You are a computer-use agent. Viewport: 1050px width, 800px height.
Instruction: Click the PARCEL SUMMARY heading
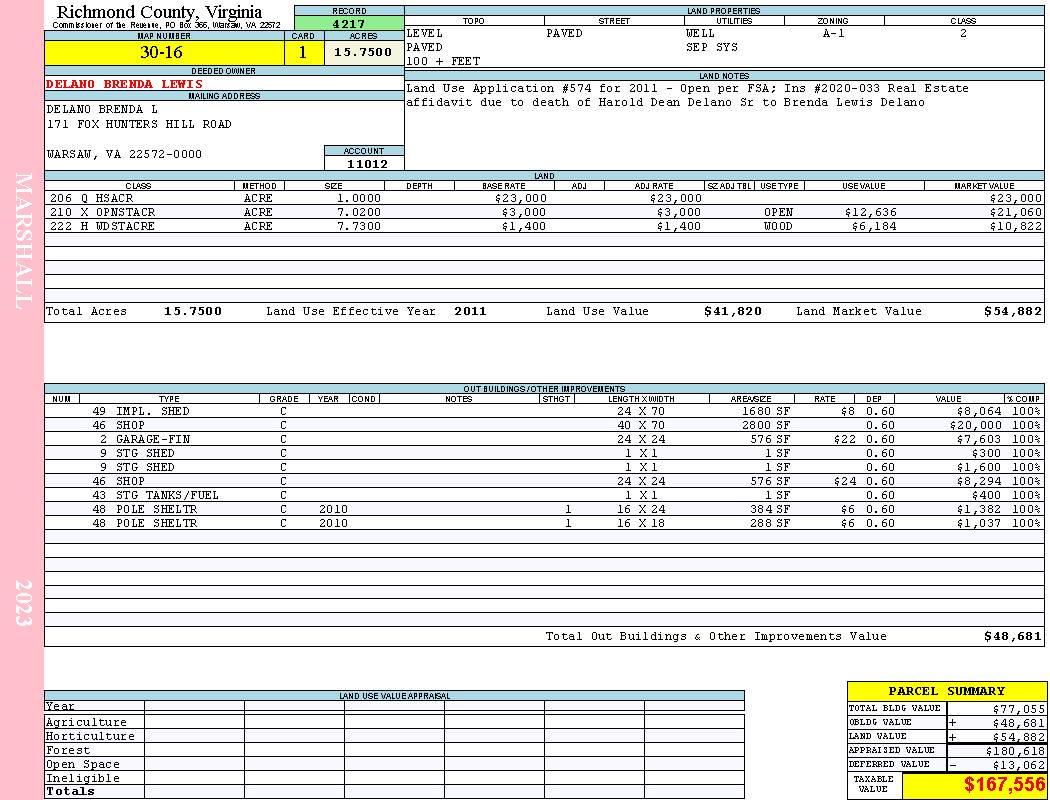946,691
